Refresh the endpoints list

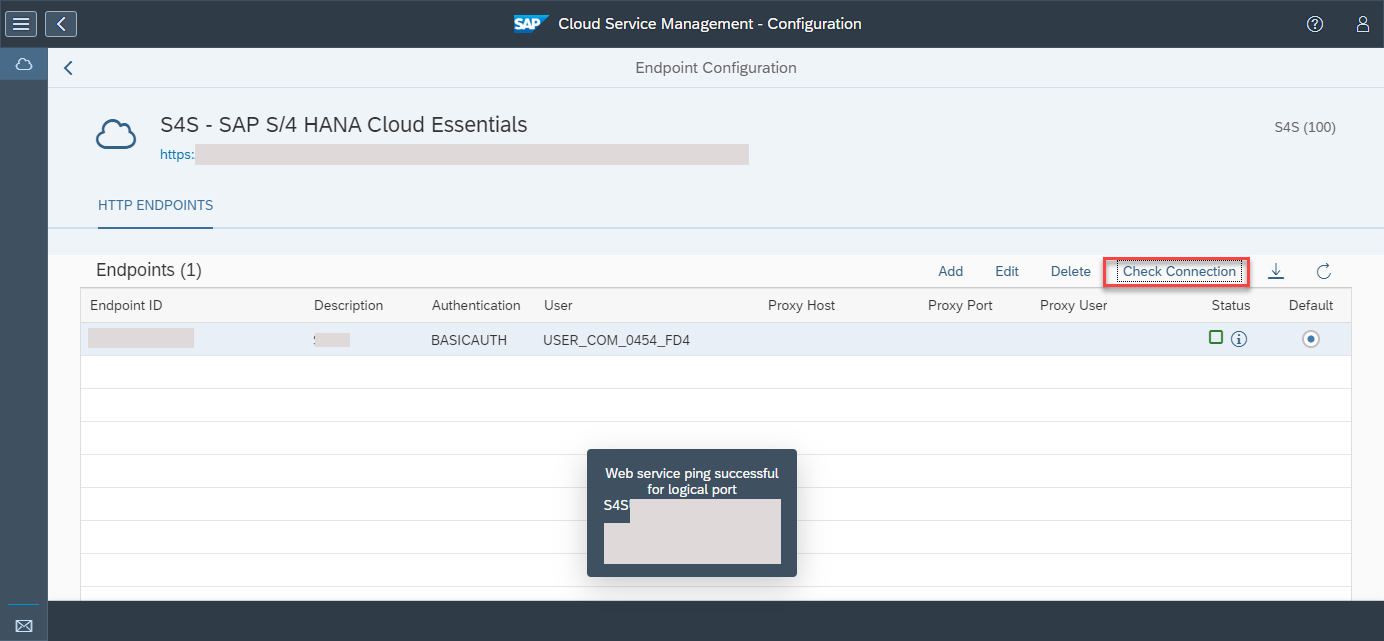1323,271
